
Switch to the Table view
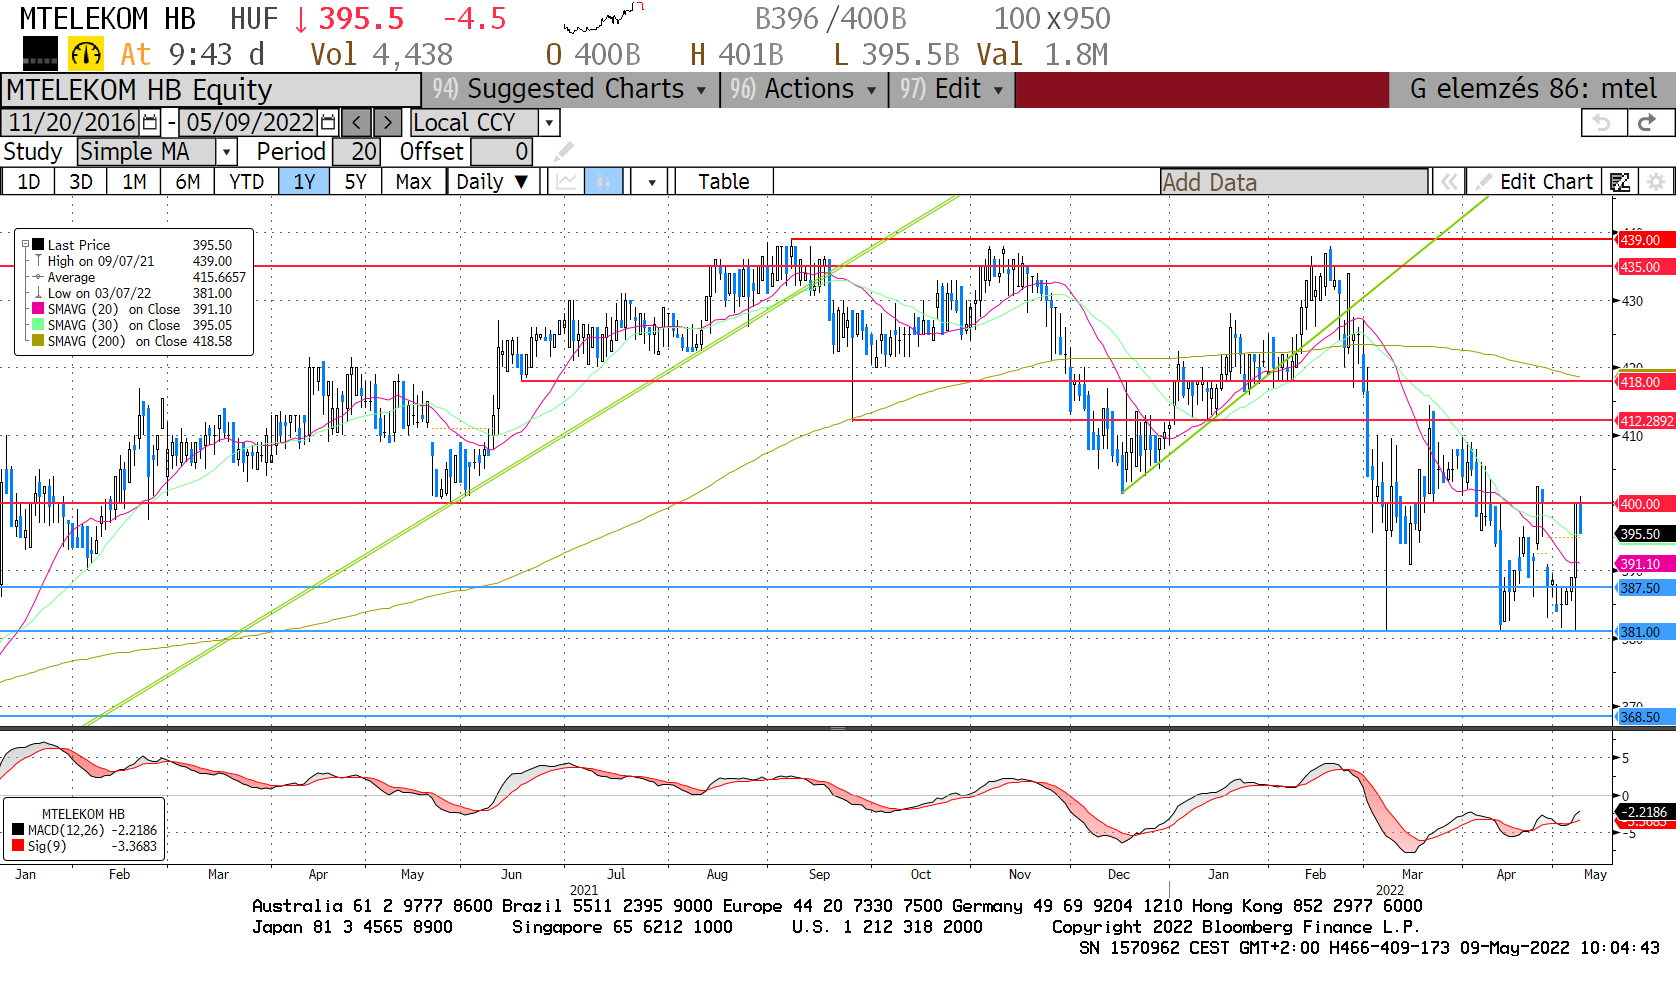pyautogui.click(x=724, y=182)
